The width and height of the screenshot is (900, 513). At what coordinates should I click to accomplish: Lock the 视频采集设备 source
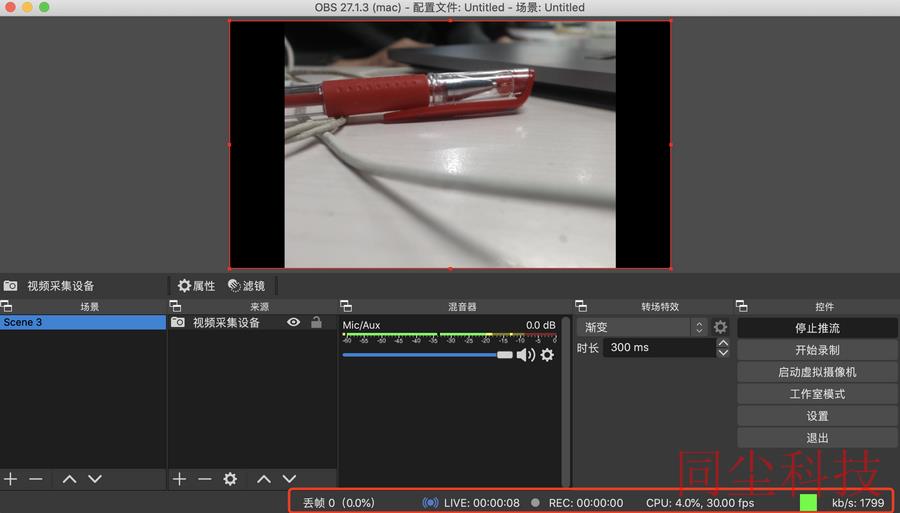click(x=316, y=322)
